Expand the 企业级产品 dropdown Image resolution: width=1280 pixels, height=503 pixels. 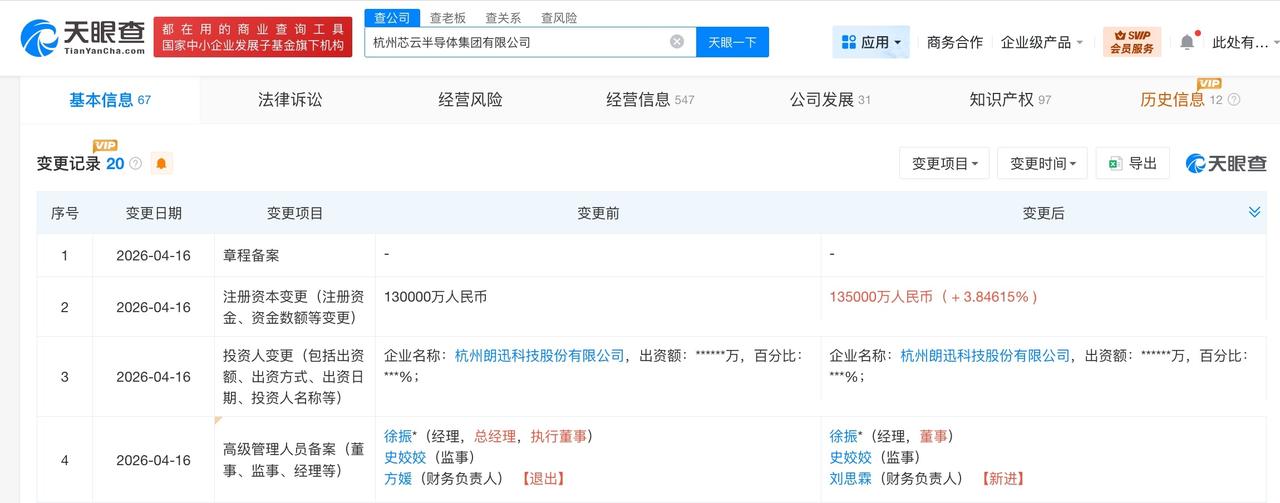click(x=1042, y=42)
